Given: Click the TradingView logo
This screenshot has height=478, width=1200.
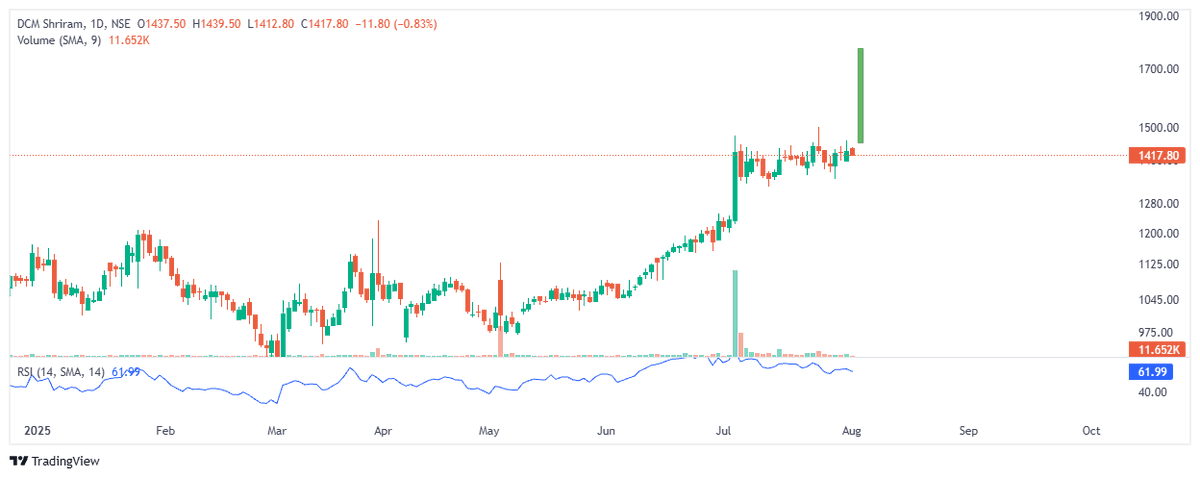Looking at the screenshot, I should tap(55, 461).
